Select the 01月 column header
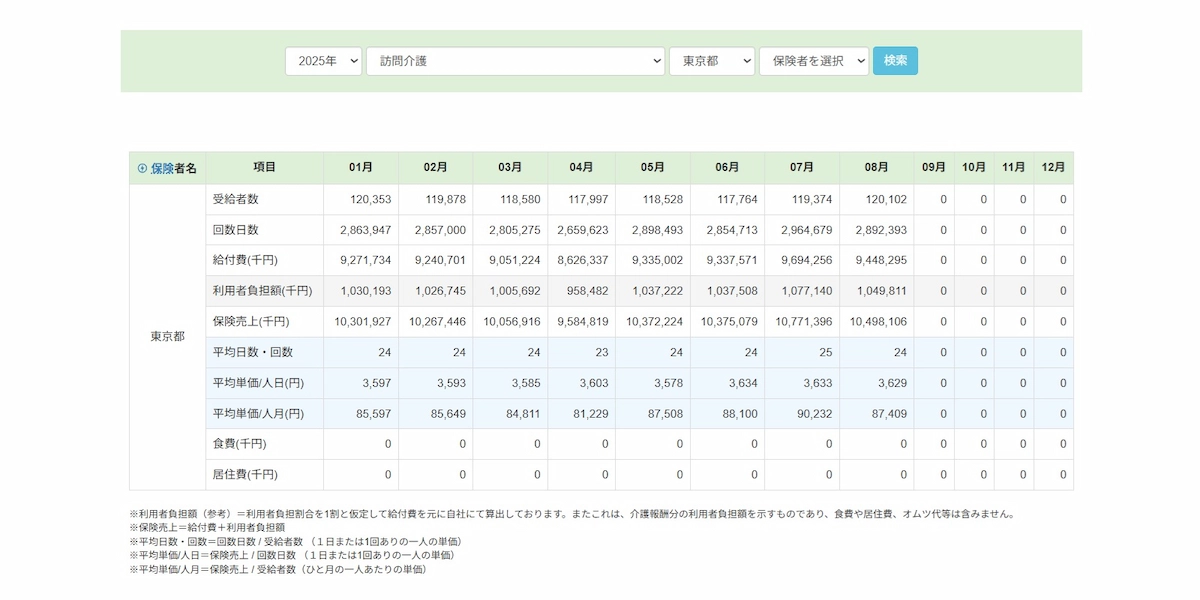Image resolution: width=1200 pixels, height=600 pixels. point(361,167)
